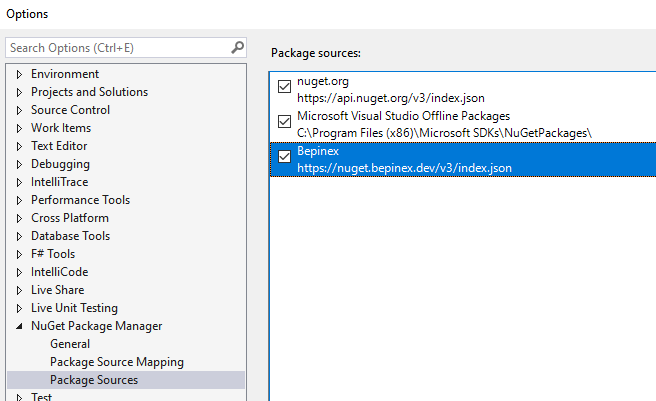Open Performance Tools options
The height and width of the screenshot is (401, 656).
pyautogui.click(x=80, y=200)
